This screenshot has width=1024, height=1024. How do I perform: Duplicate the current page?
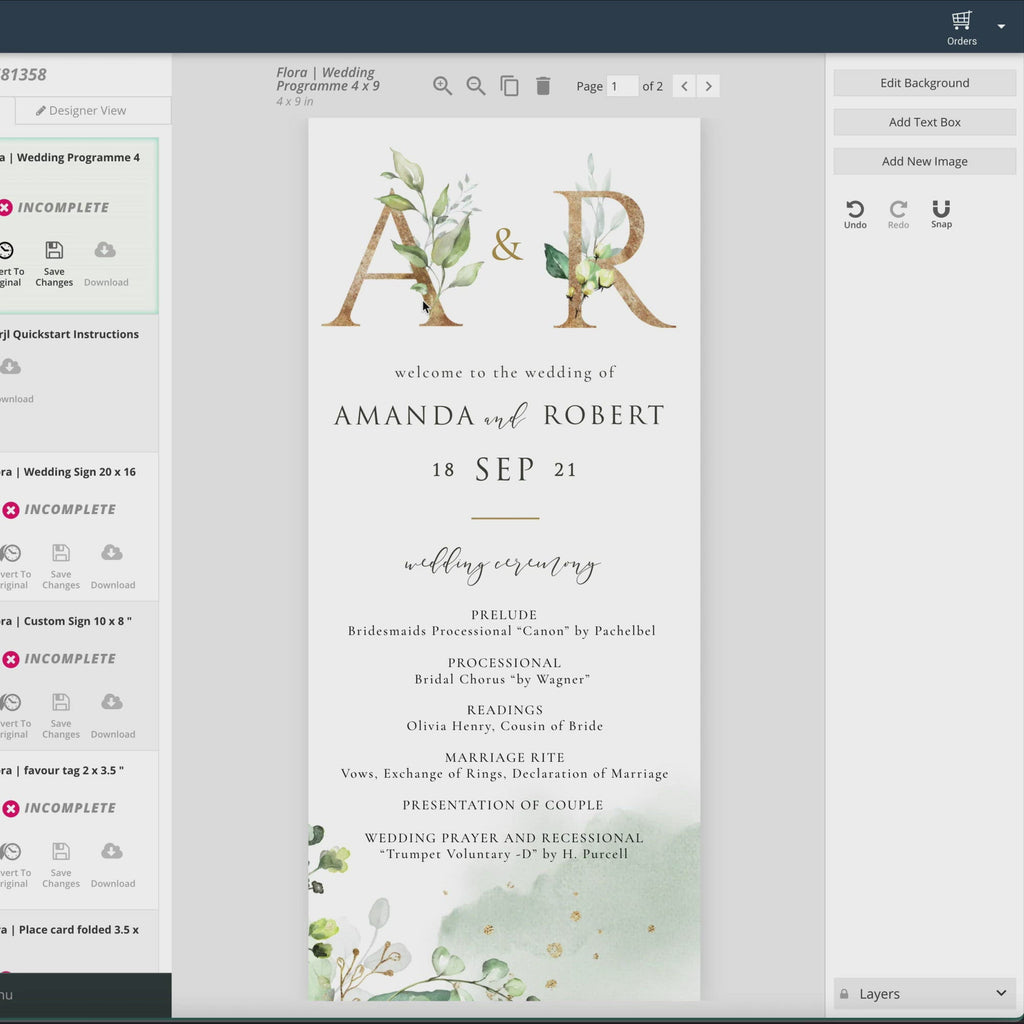(x=509, y=86)
